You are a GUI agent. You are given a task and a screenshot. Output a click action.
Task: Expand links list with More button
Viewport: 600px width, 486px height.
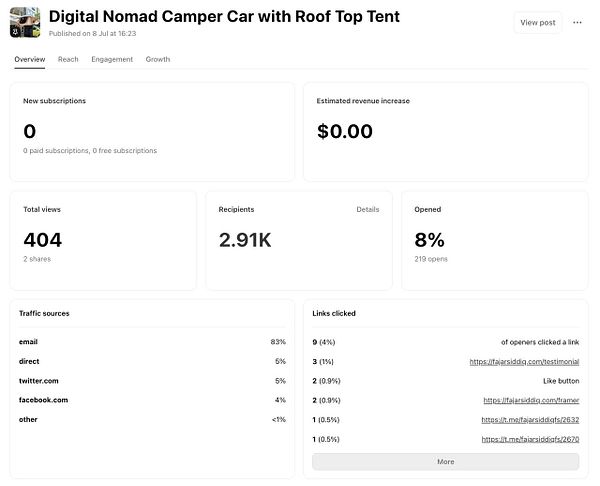(x=445, y=462)
